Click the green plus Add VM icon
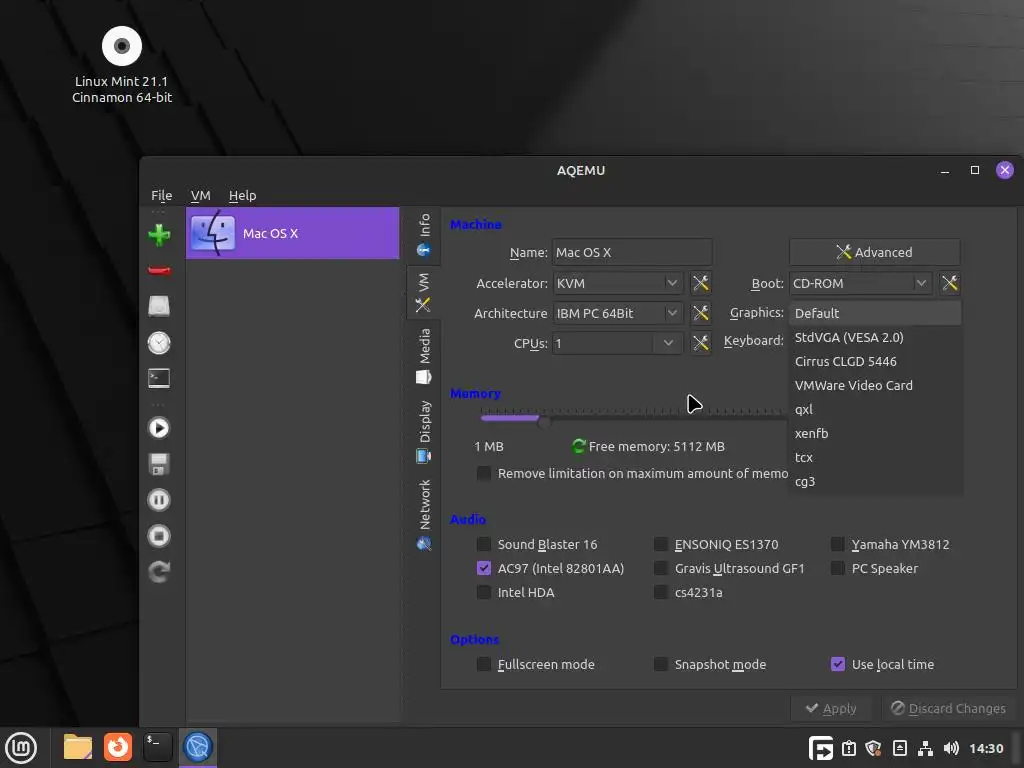1024x768 pixels. coord(159,235)
